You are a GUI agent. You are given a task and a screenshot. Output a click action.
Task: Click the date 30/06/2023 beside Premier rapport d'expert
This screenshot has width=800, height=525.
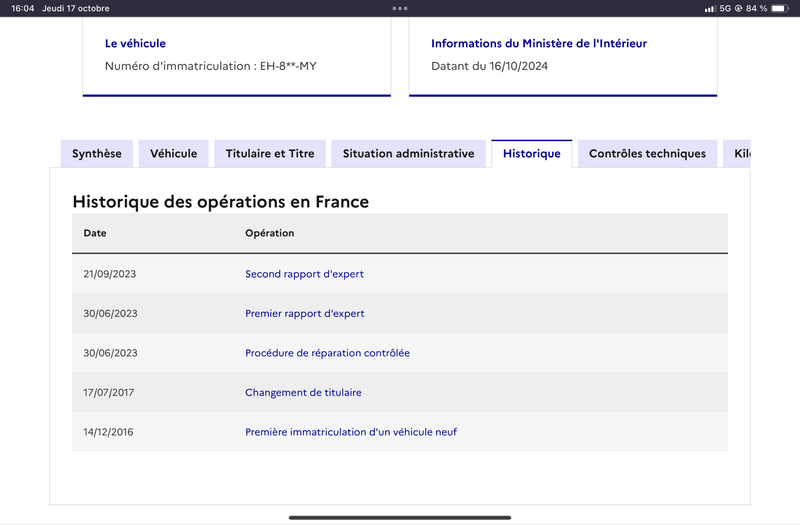[110, 313]
